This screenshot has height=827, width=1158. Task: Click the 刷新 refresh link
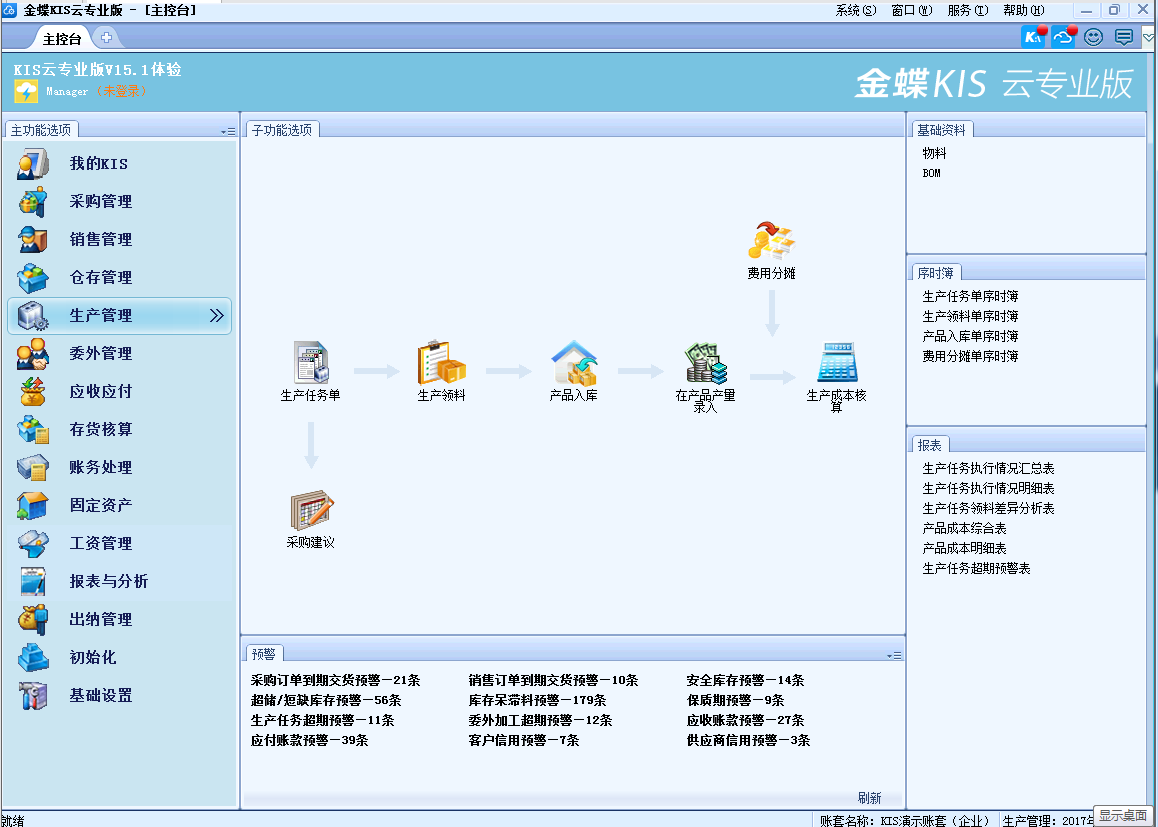pyautogui.click(x=869, y=797)
